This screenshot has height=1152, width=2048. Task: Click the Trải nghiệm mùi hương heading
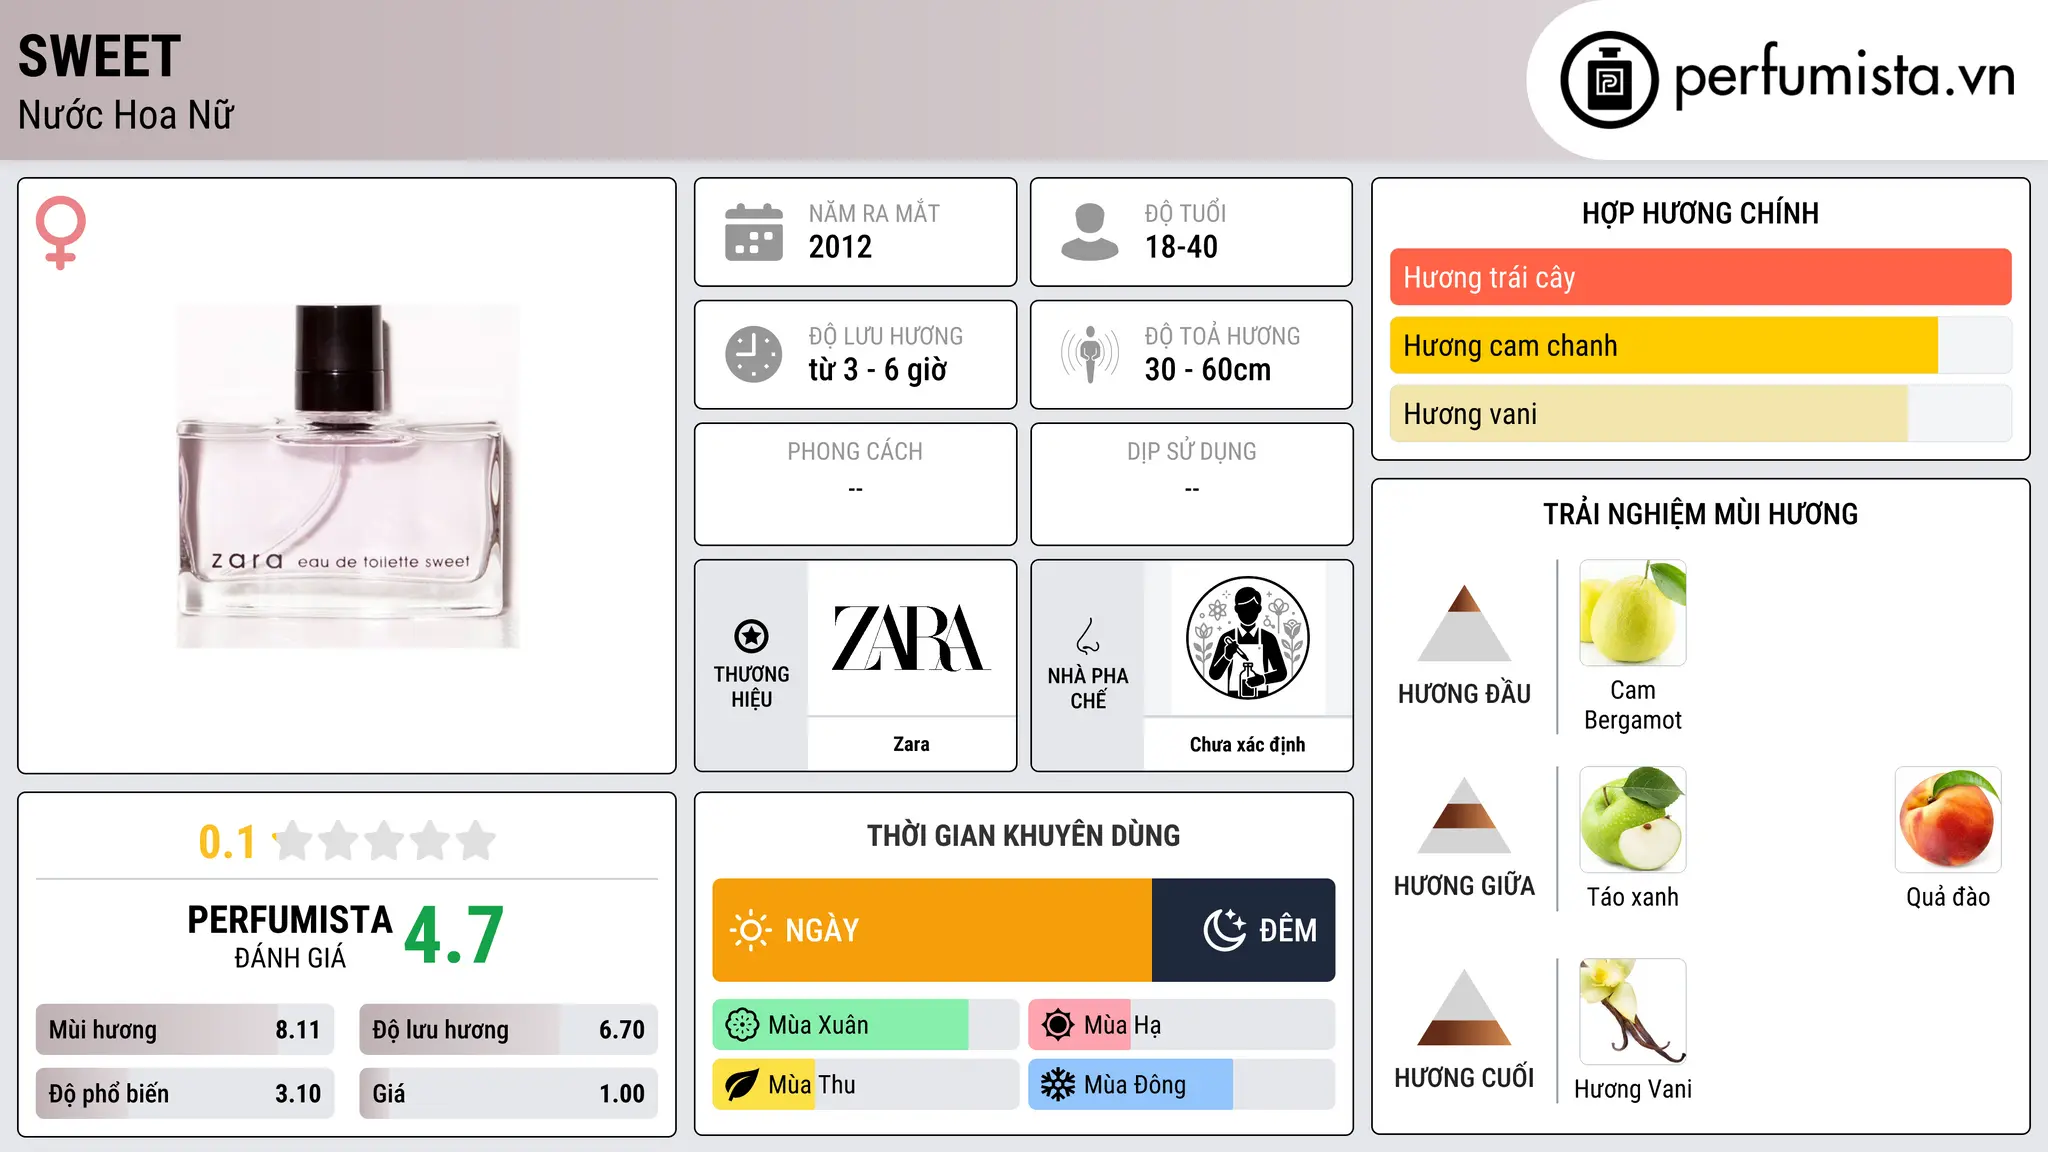pyautogui.click(x=1700, y=514)
